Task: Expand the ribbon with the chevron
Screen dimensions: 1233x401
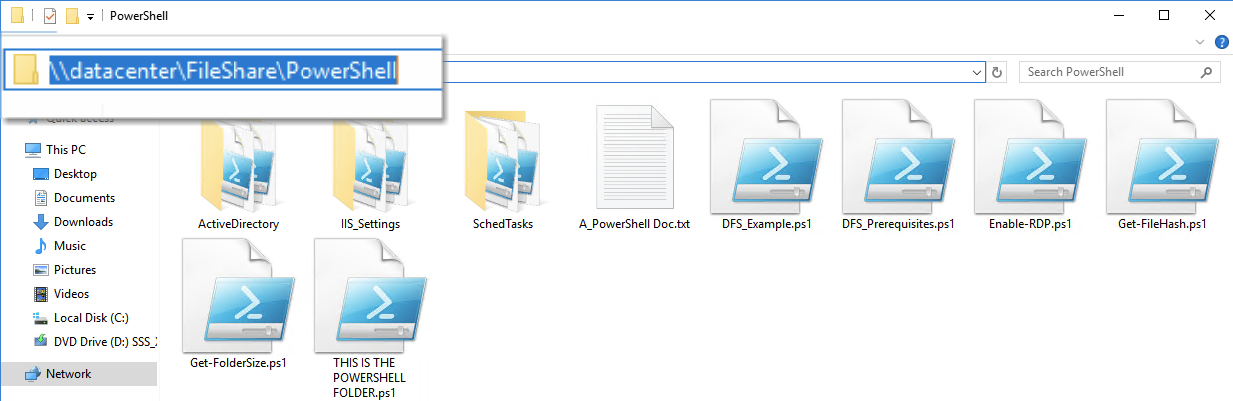Action: [1201, 42]
